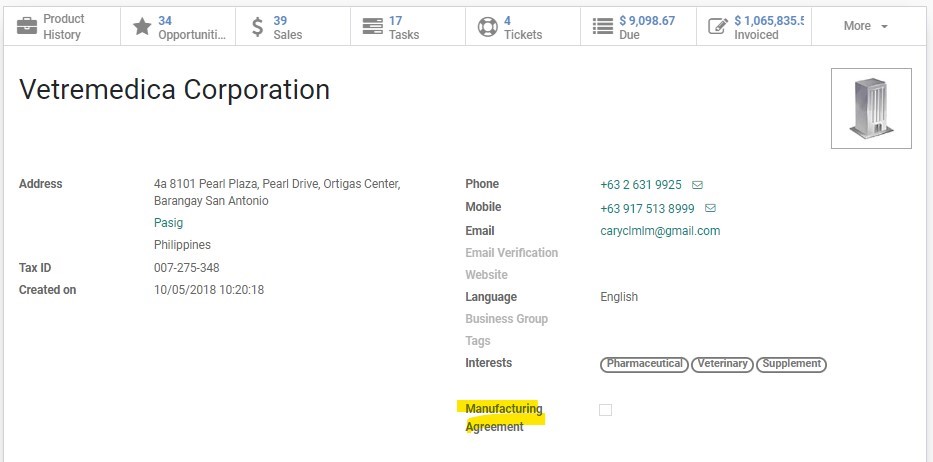Click the Barangay San Antonio address line

211,201
